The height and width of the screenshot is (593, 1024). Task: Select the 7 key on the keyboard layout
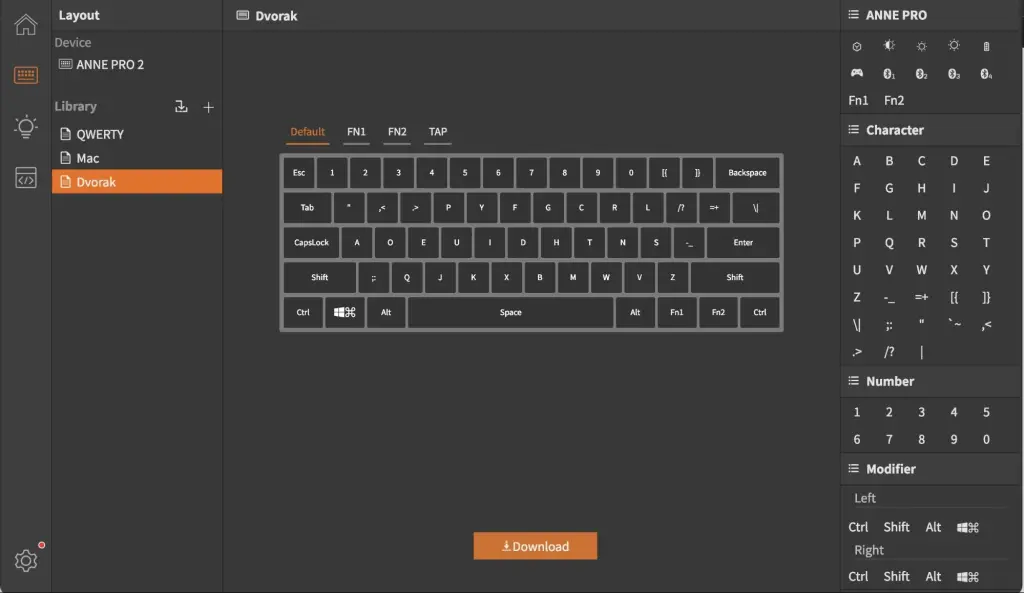(531, 172)
